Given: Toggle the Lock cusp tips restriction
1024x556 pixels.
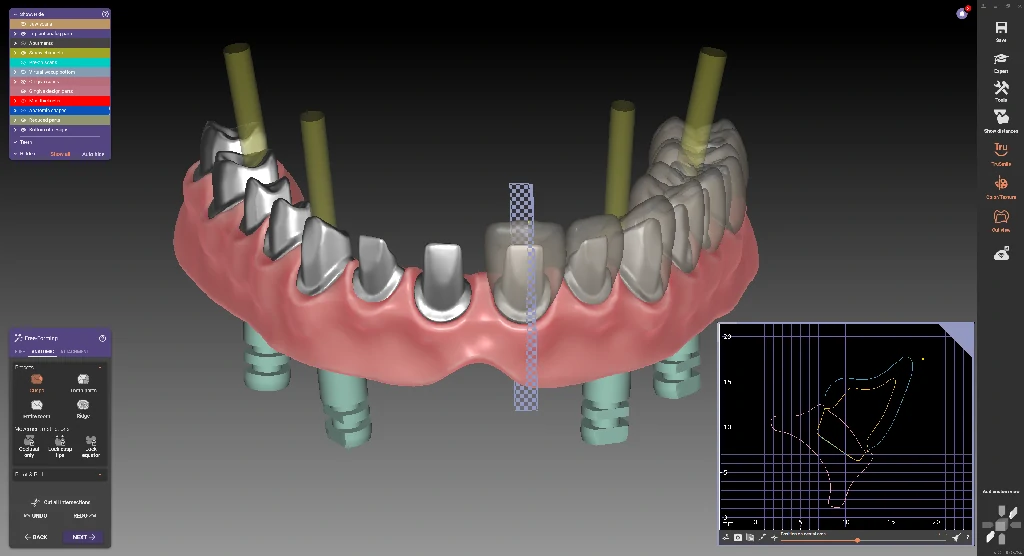Looking at the screenshot, I should tap(60, 444).
